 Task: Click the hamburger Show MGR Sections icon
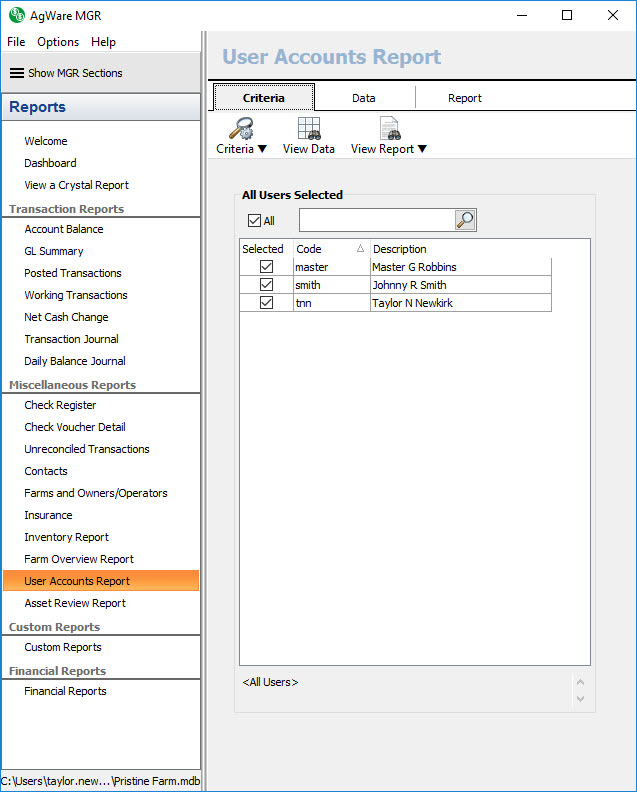coord(17,73)
